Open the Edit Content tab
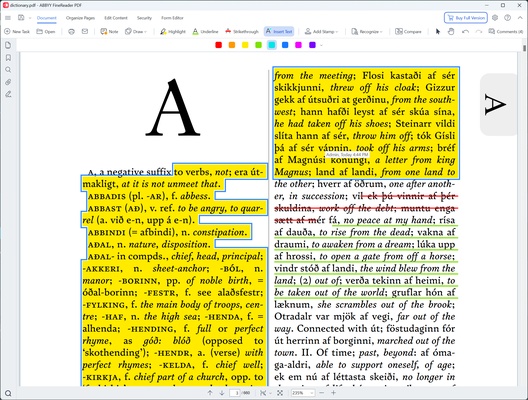The height and width of the screenshot is (400, 528). 116,18
